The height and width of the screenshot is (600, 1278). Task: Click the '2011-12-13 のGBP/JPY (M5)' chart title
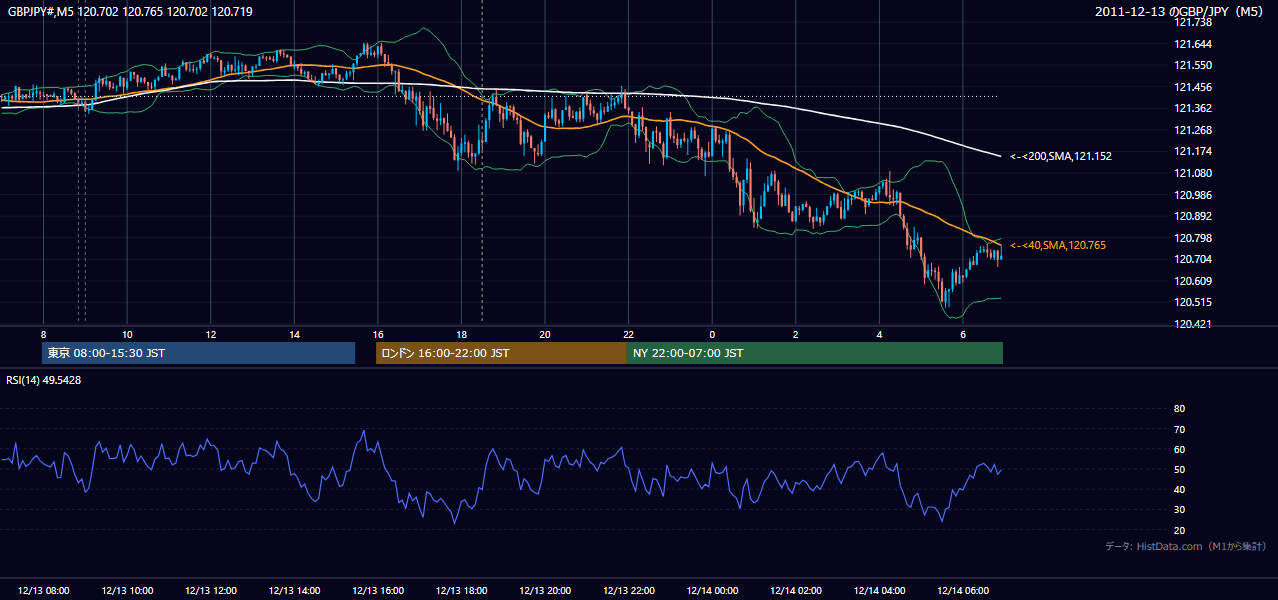1181,11
